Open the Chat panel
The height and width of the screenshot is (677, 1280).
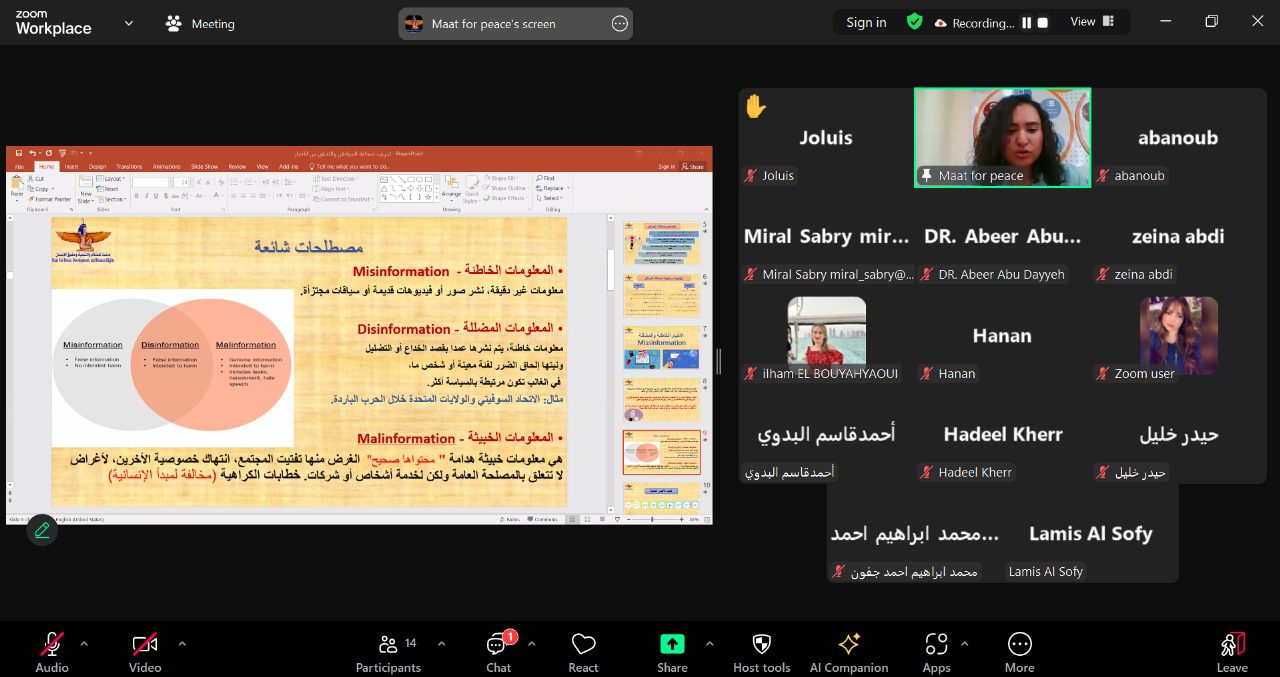(498, 645)
